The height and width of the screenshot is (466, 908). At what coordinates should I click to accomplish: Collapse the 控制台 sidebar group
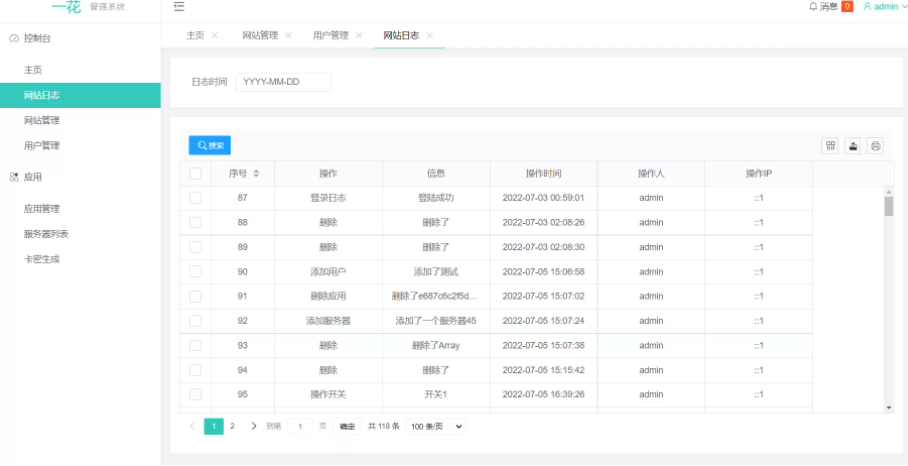click(38, 38)
